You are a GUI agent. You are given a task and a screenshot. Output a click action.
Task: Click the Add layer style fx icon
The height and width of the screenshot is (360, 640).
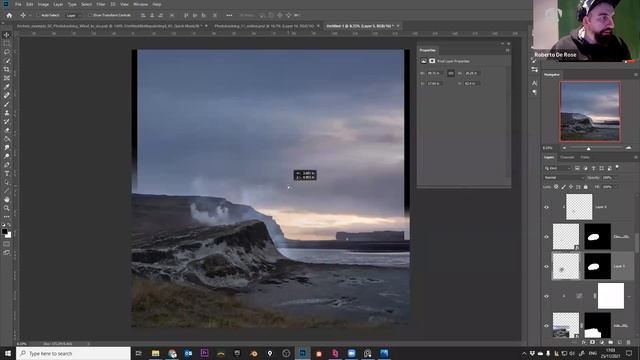(584, 342)
